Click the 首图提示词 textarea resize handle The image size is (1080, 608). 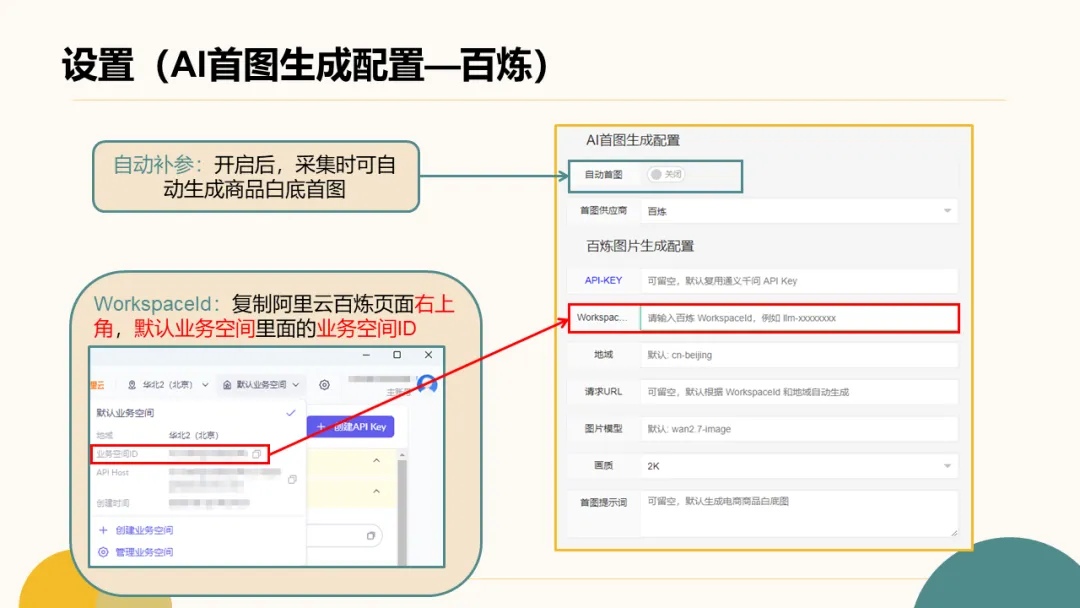[x=954, y=532]
